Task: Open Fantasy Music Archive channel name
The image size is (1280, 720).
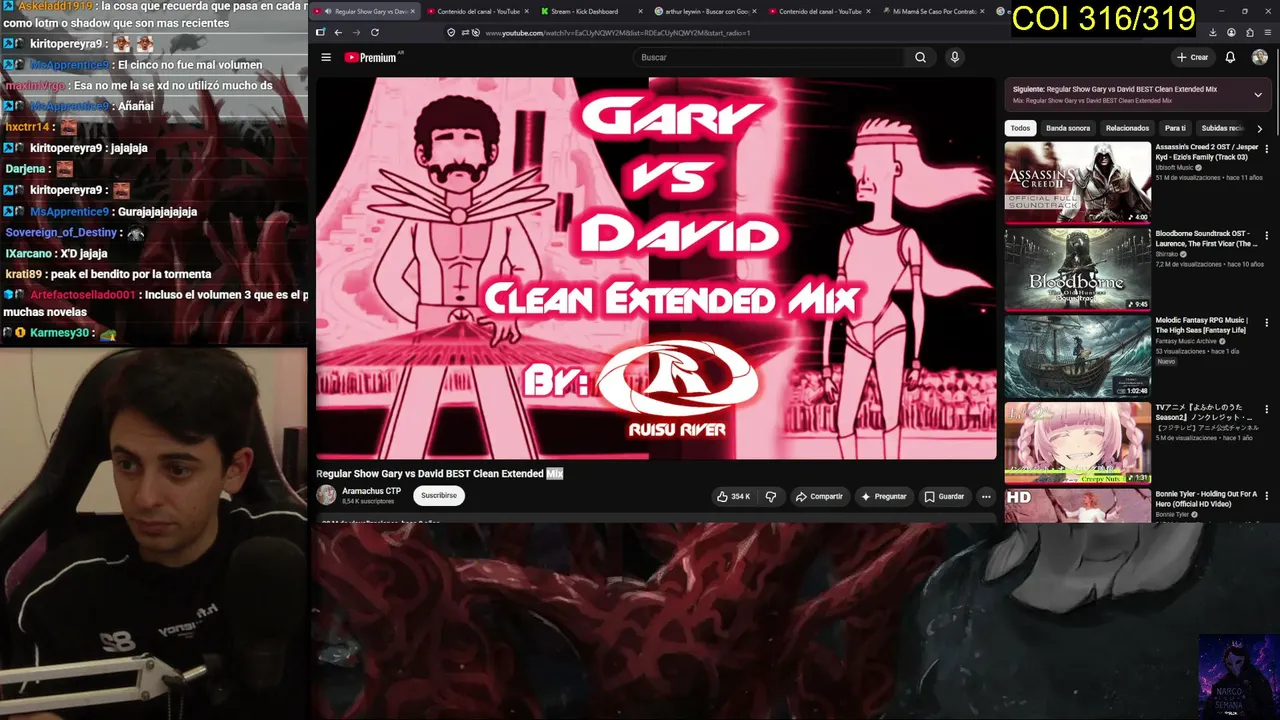Action: (1186, 341)
